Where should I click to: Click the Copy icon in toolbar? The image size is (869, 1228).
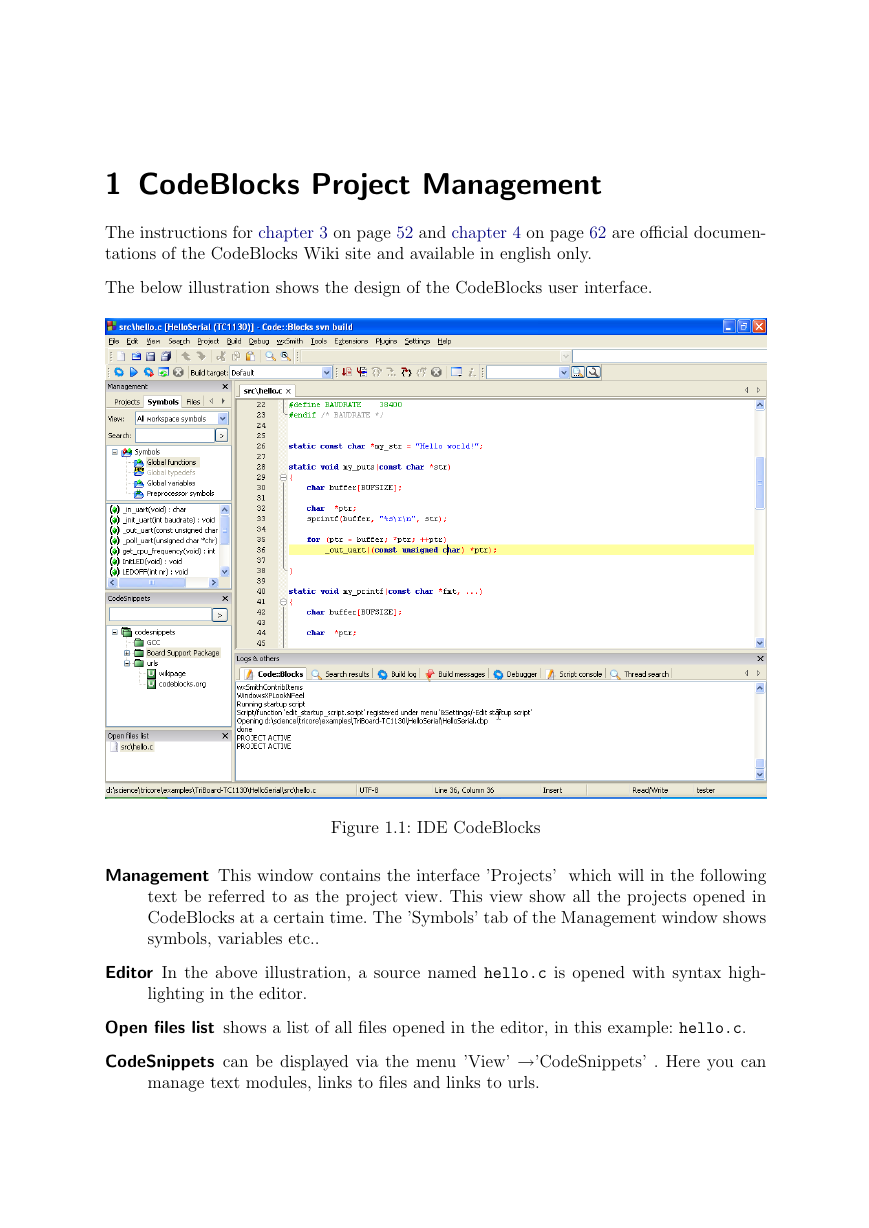pos(236,356)
